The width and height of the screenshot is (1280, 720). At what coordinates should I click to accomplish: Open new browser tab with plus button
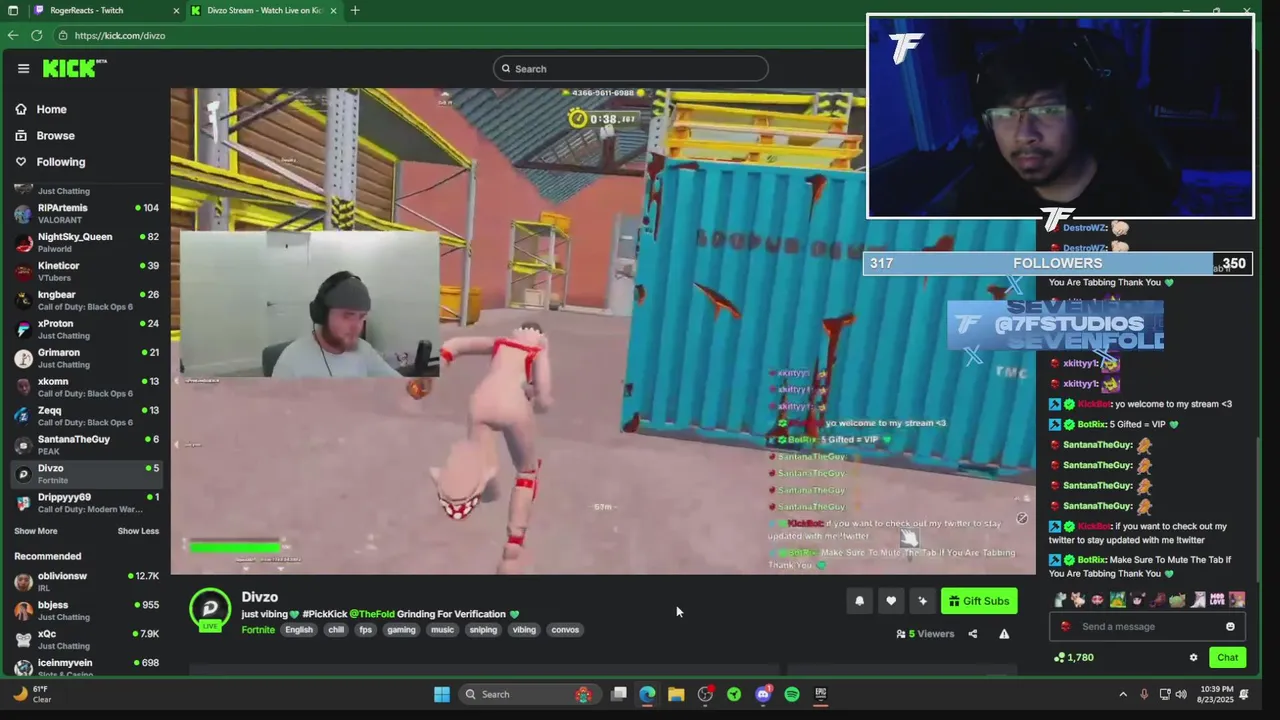(x=355, y=10)
